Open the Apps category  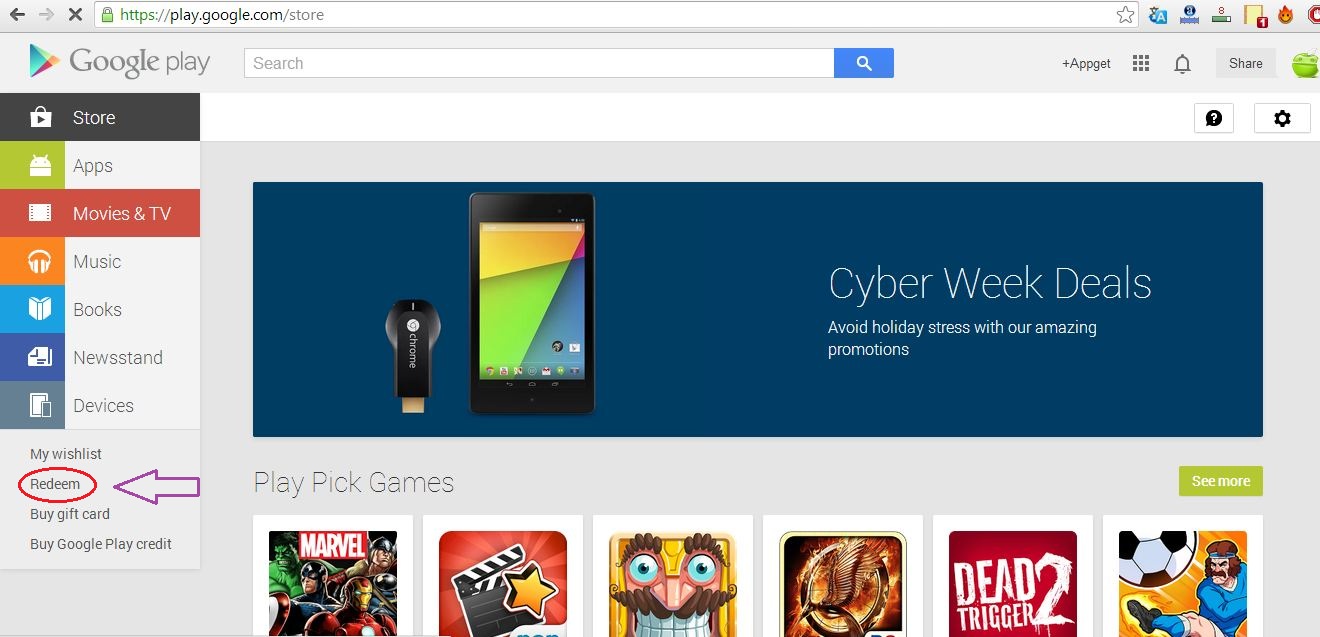point(100,166)
